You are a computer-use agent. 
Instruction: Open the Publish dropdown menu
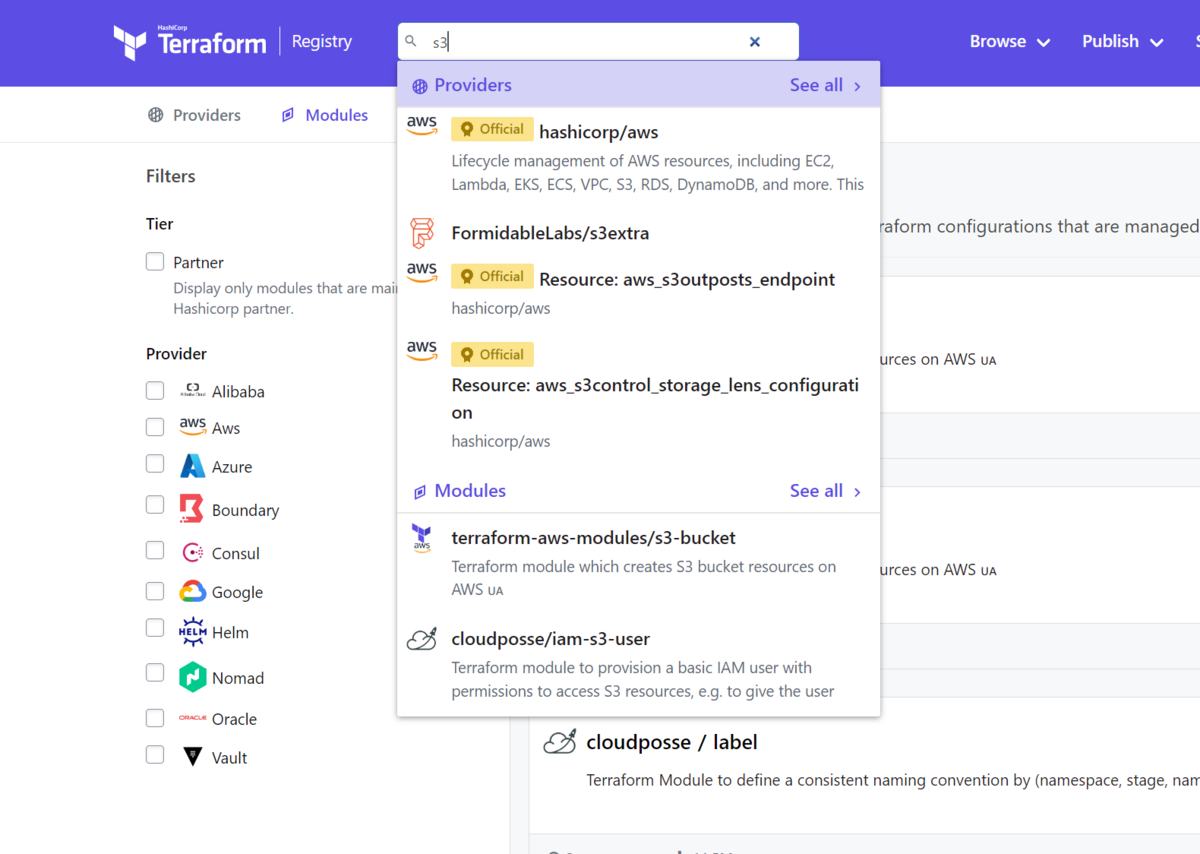coord(1123,42)
